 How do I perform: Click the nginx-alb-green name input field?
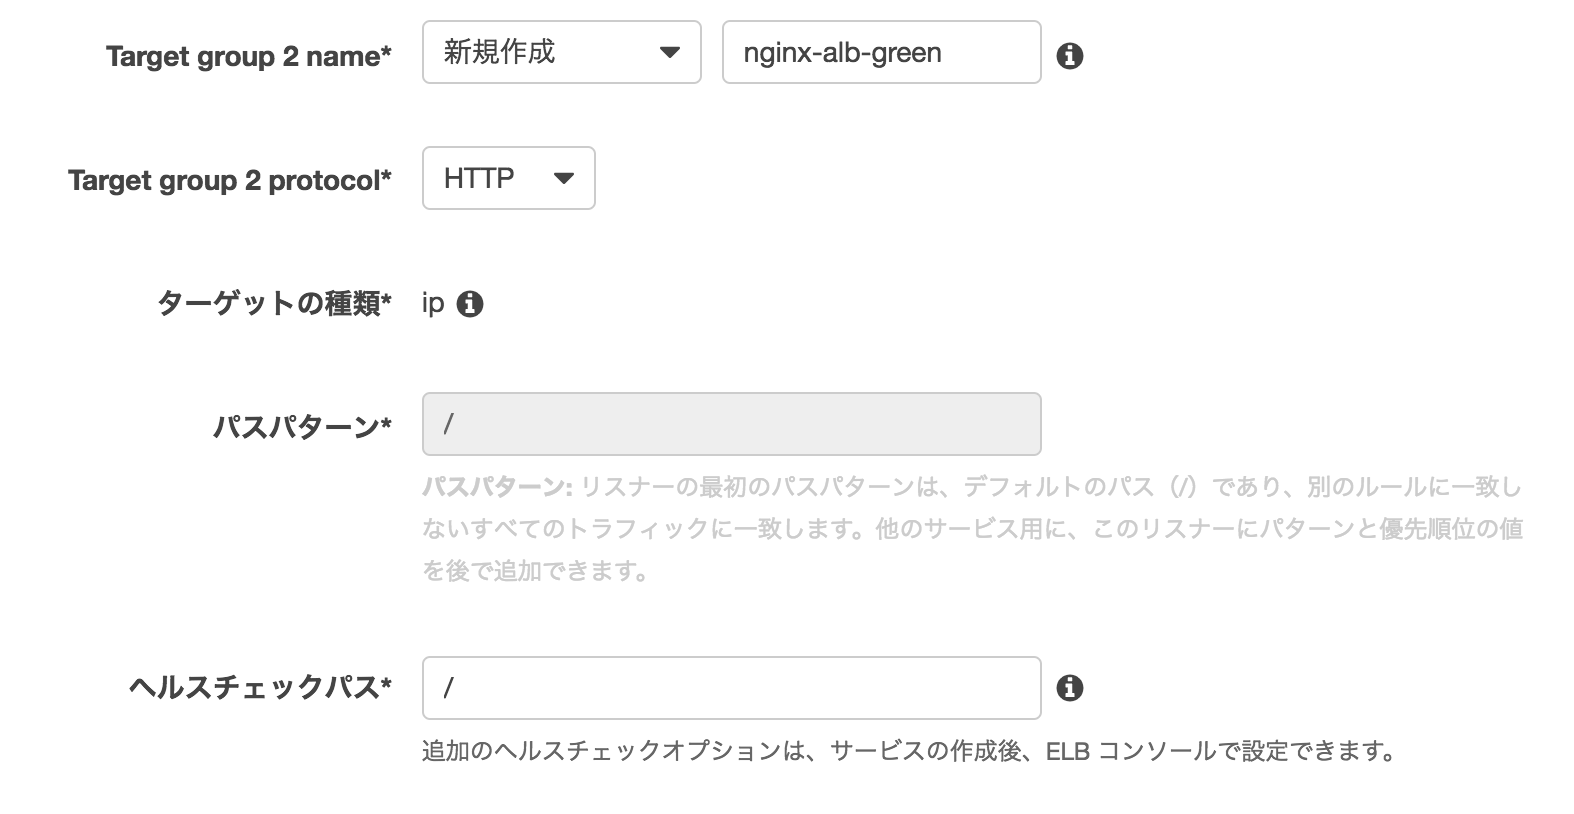(x=882, y=52)
